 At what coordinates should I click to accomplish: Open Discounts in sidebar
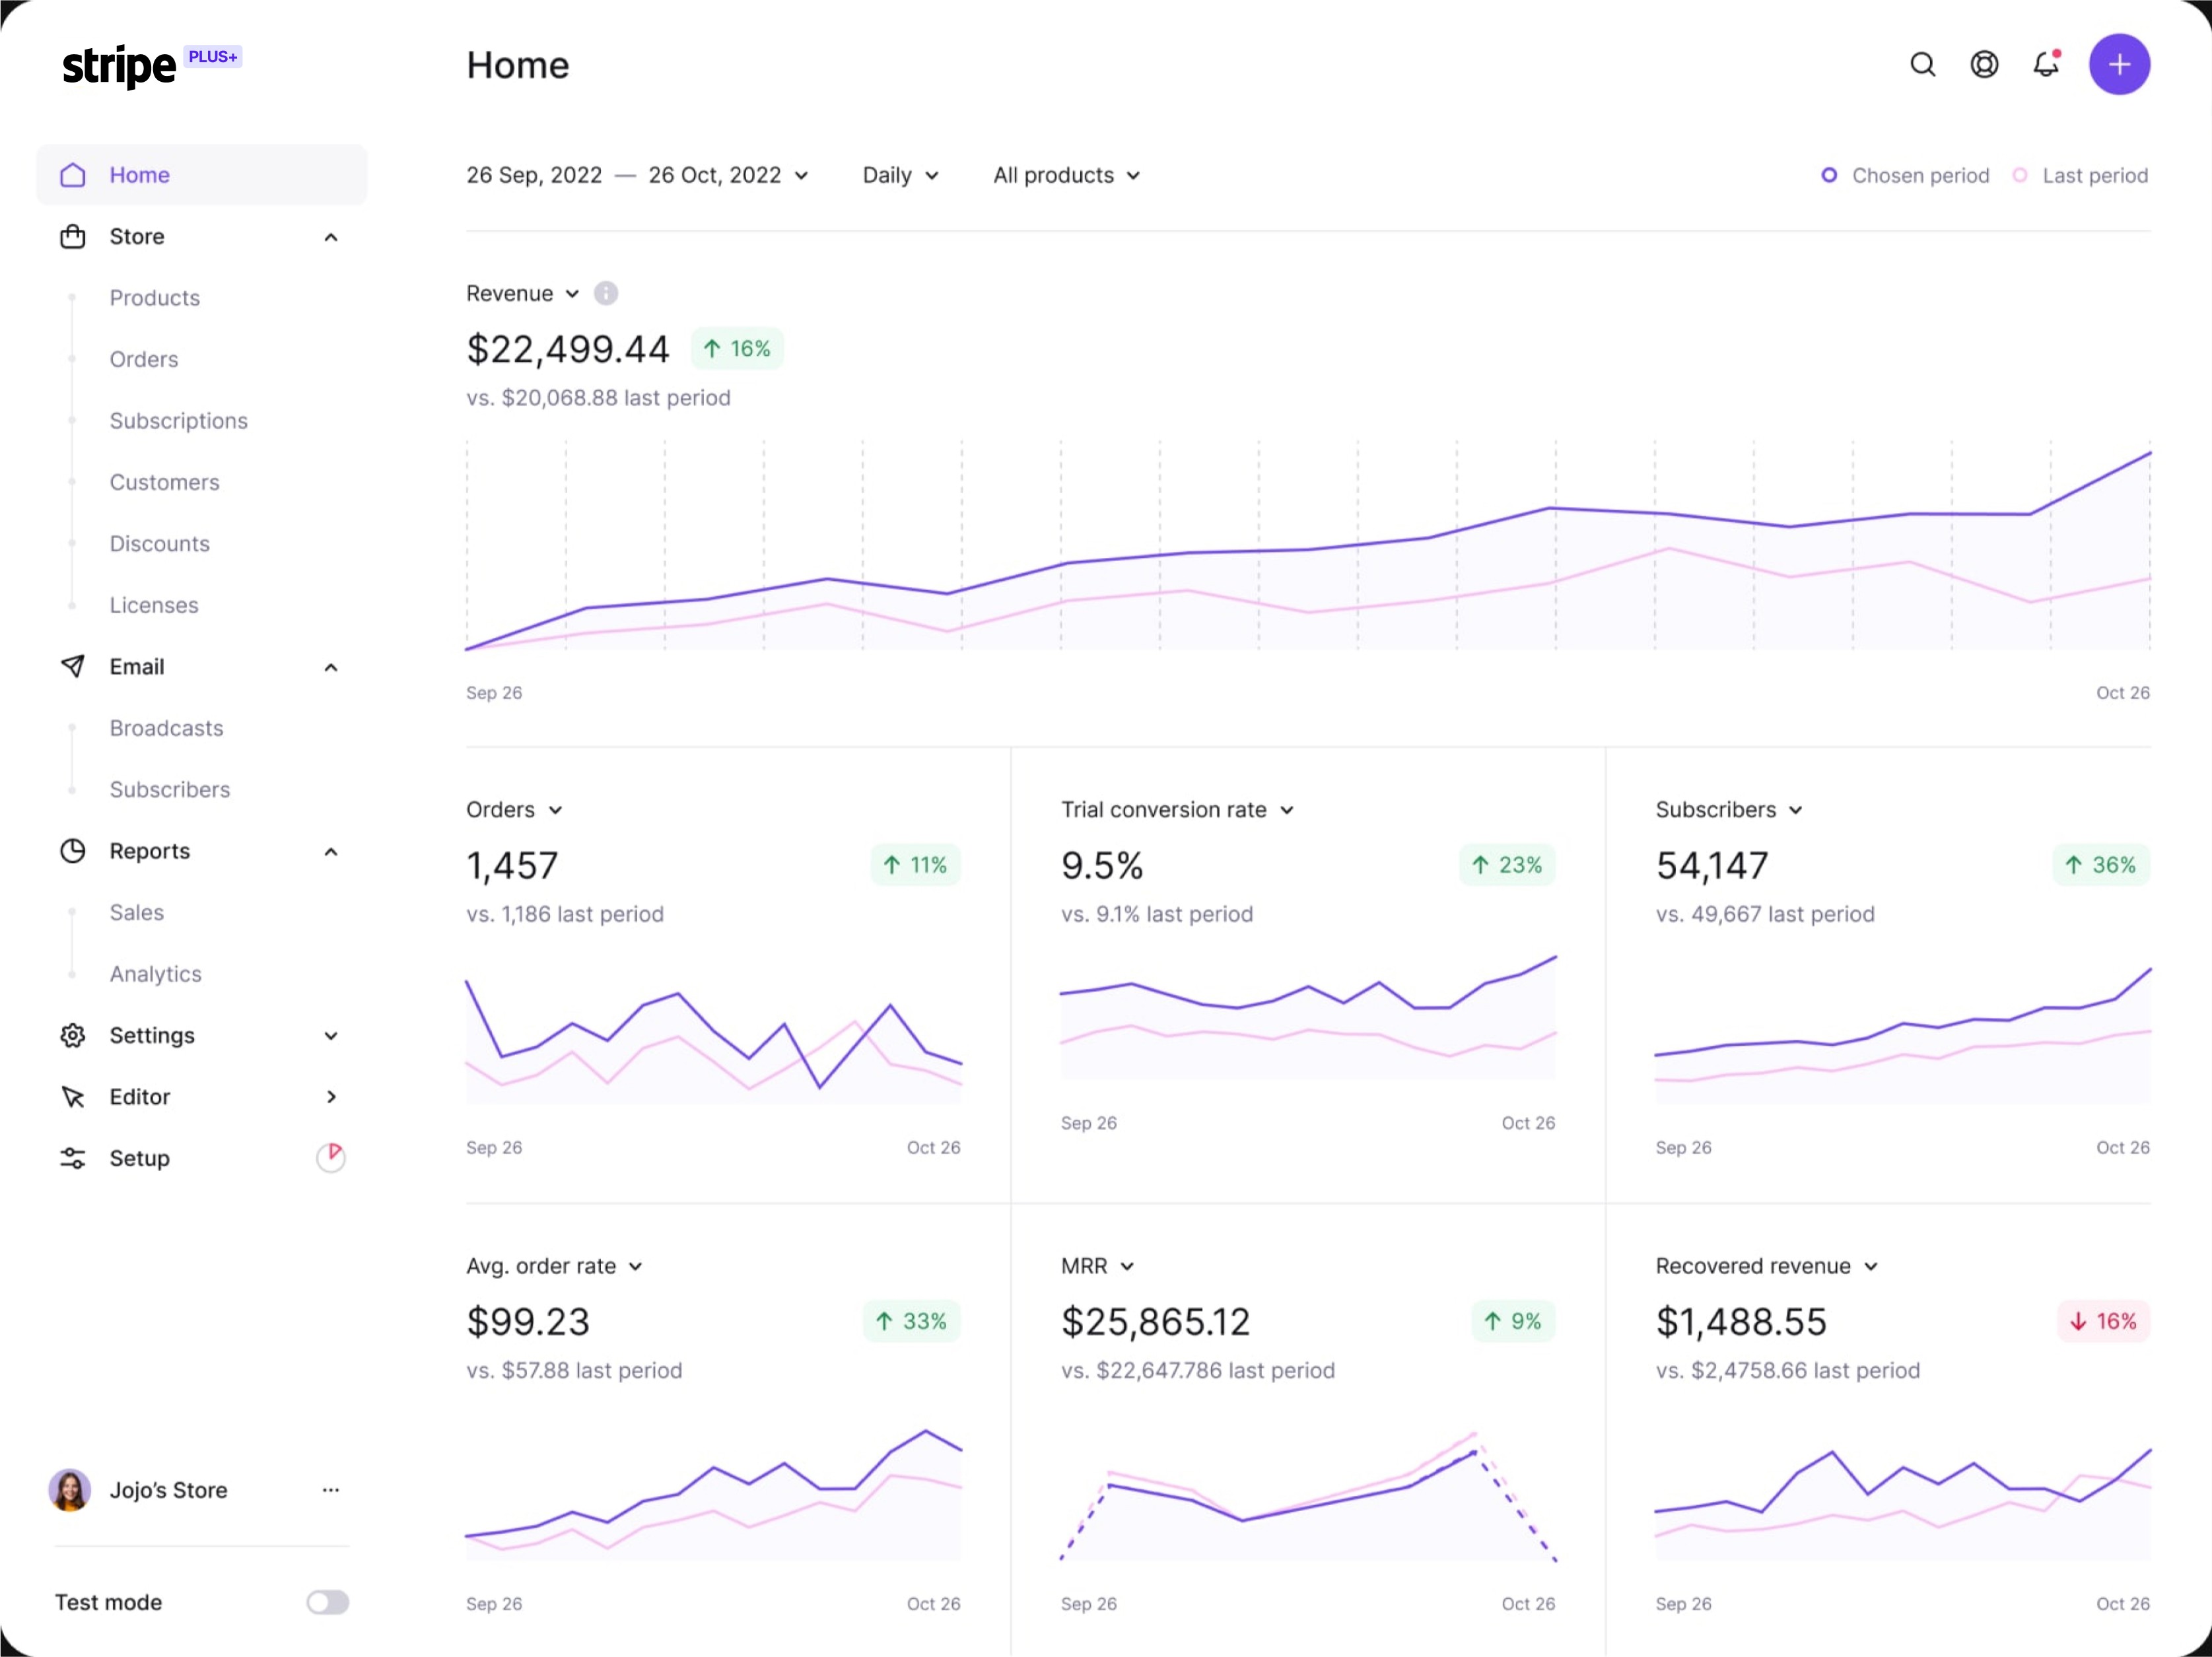160,544
